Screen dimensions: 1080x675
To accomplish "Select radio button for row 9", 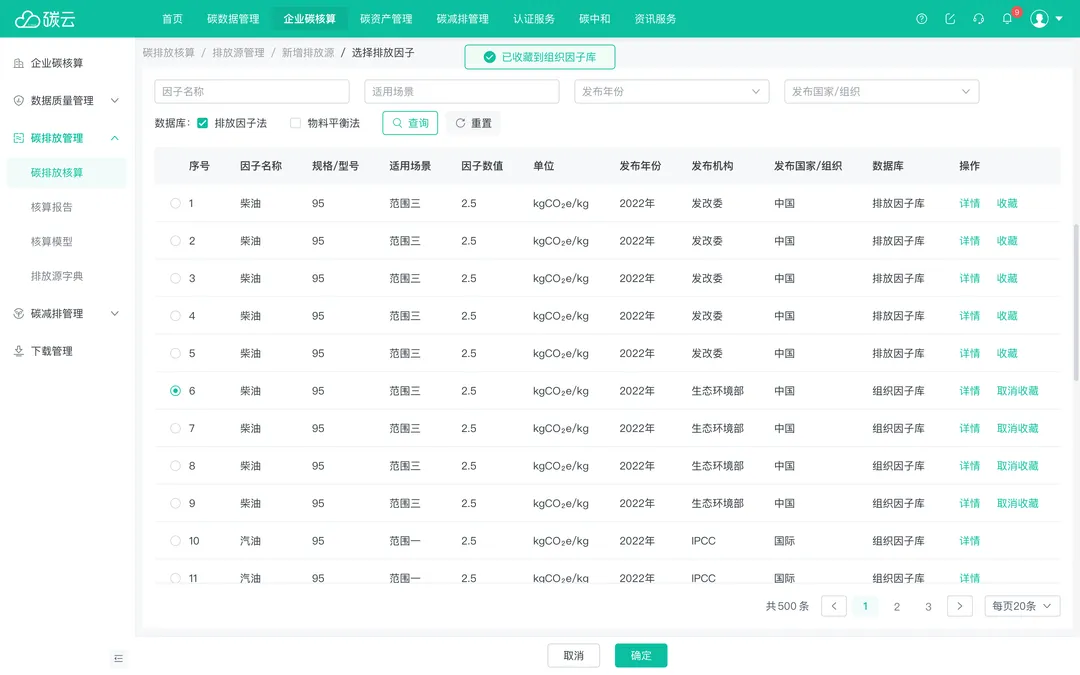I will 175,503.
